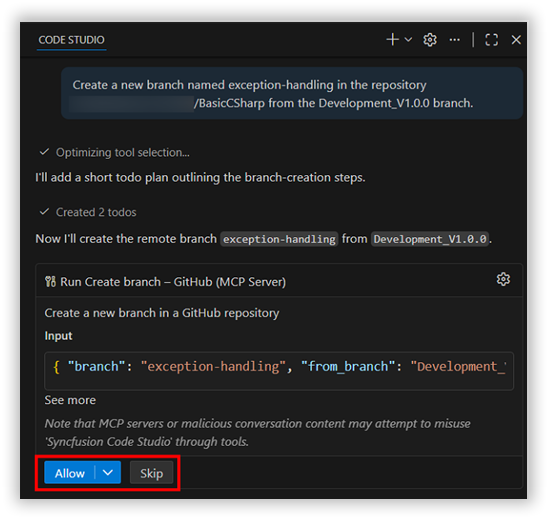Screen dimensions: 549x519
Task: Maximize the Code Studio panel
Action: (x=492, y=40)
